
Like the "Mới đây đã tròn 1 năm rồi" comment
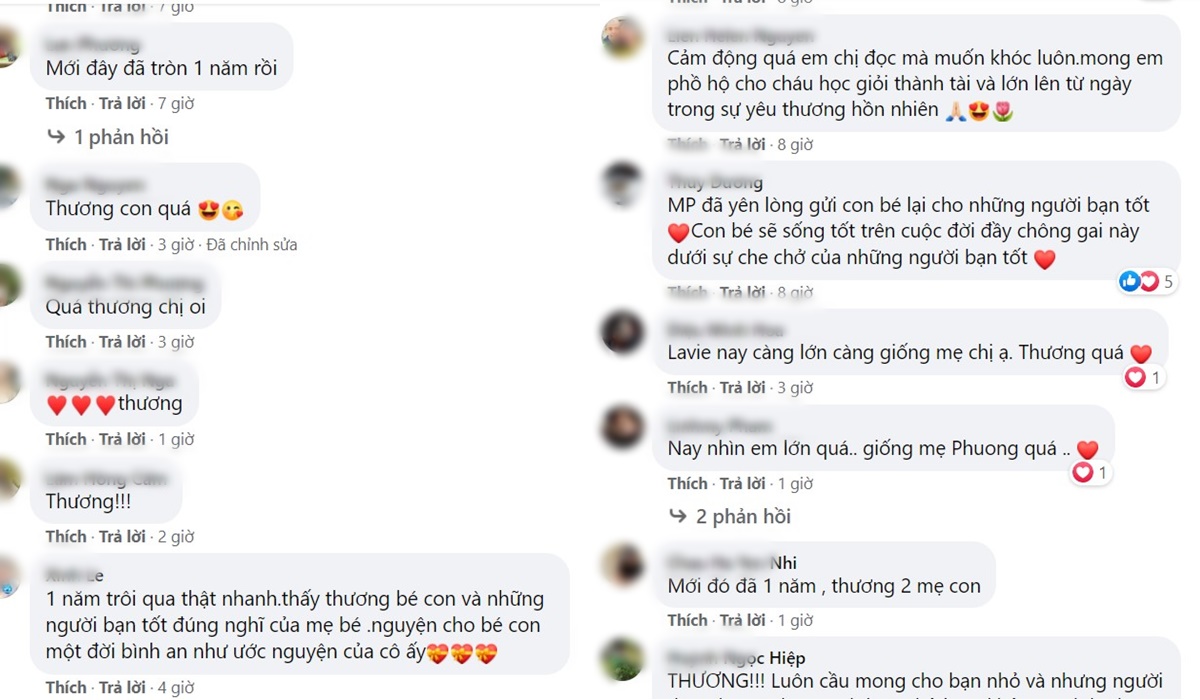pos(66,103)
